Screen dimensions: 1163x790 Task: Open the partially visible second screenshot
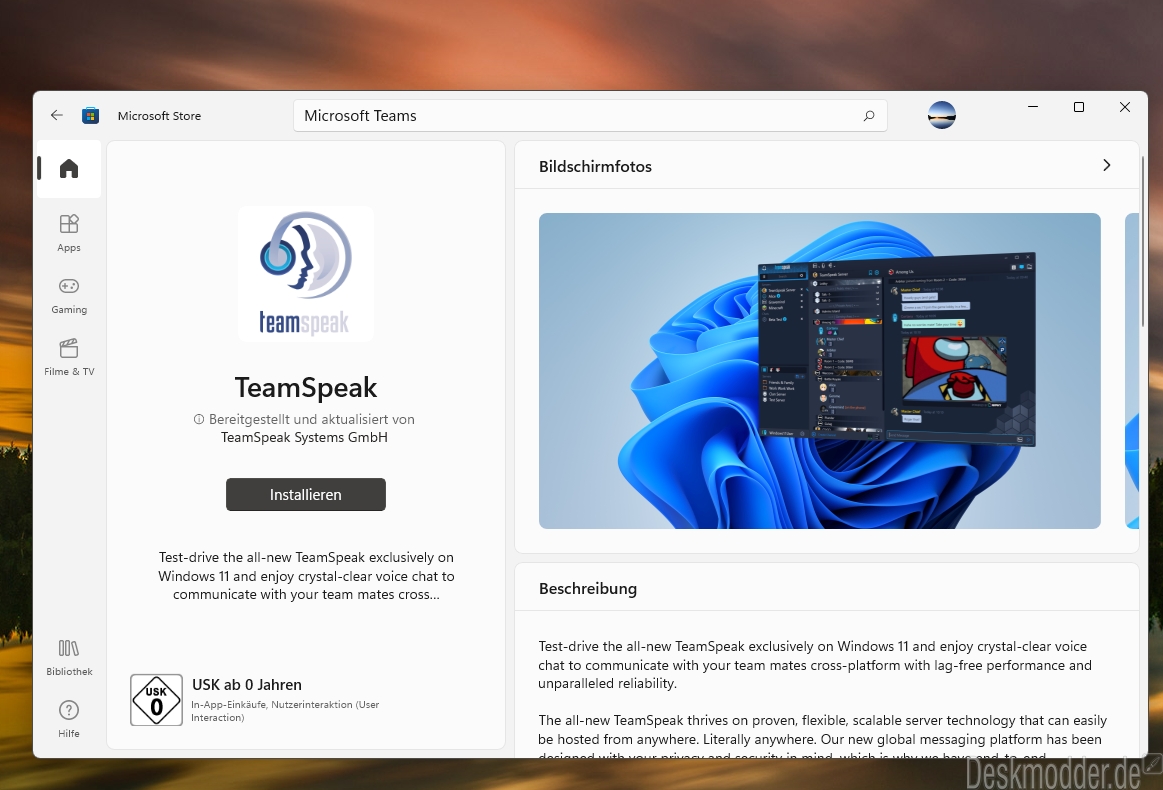1132,371
